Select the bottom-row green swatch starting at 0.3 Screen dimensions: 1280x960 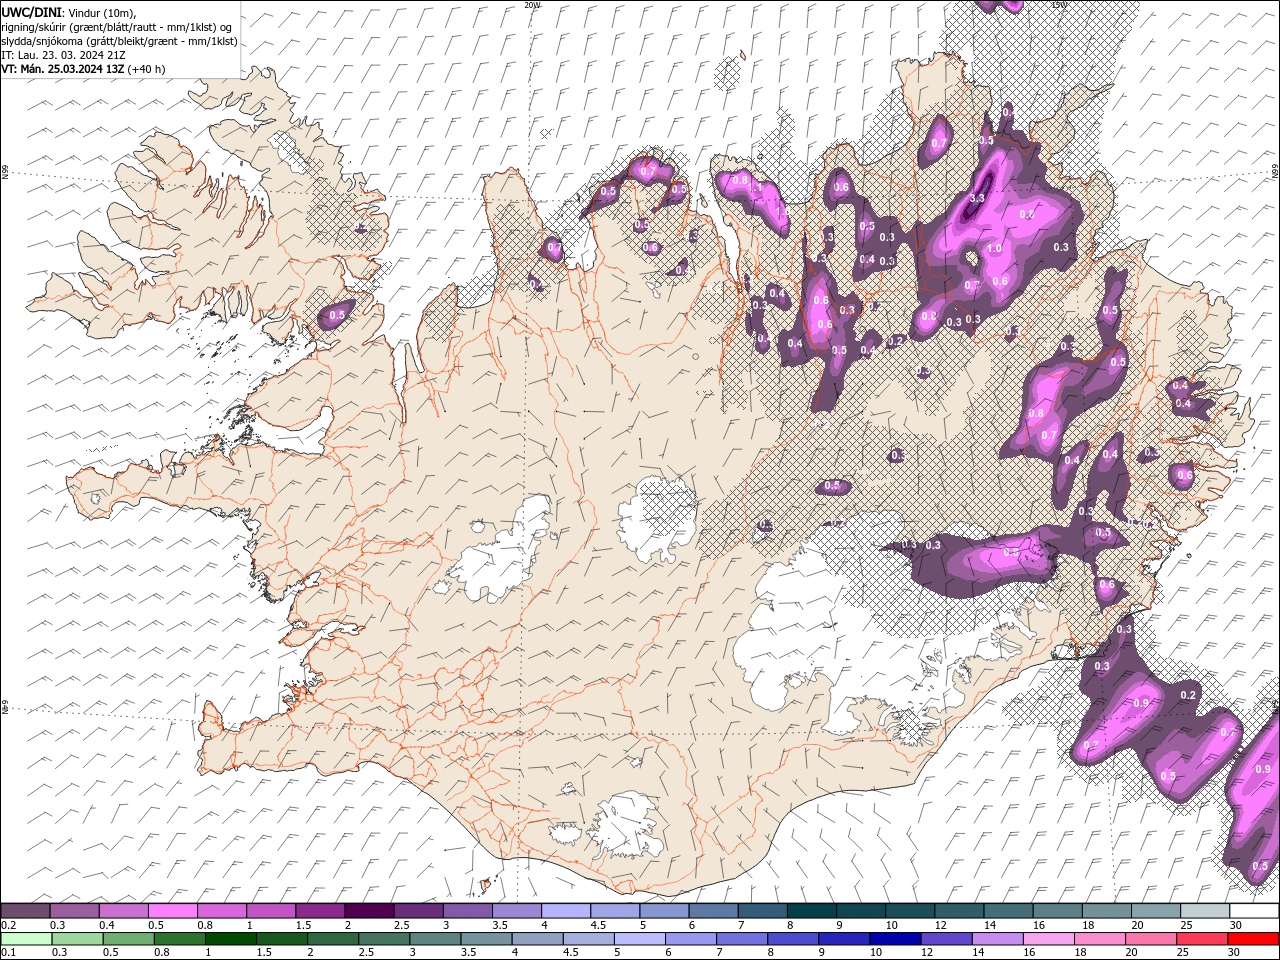78,939
